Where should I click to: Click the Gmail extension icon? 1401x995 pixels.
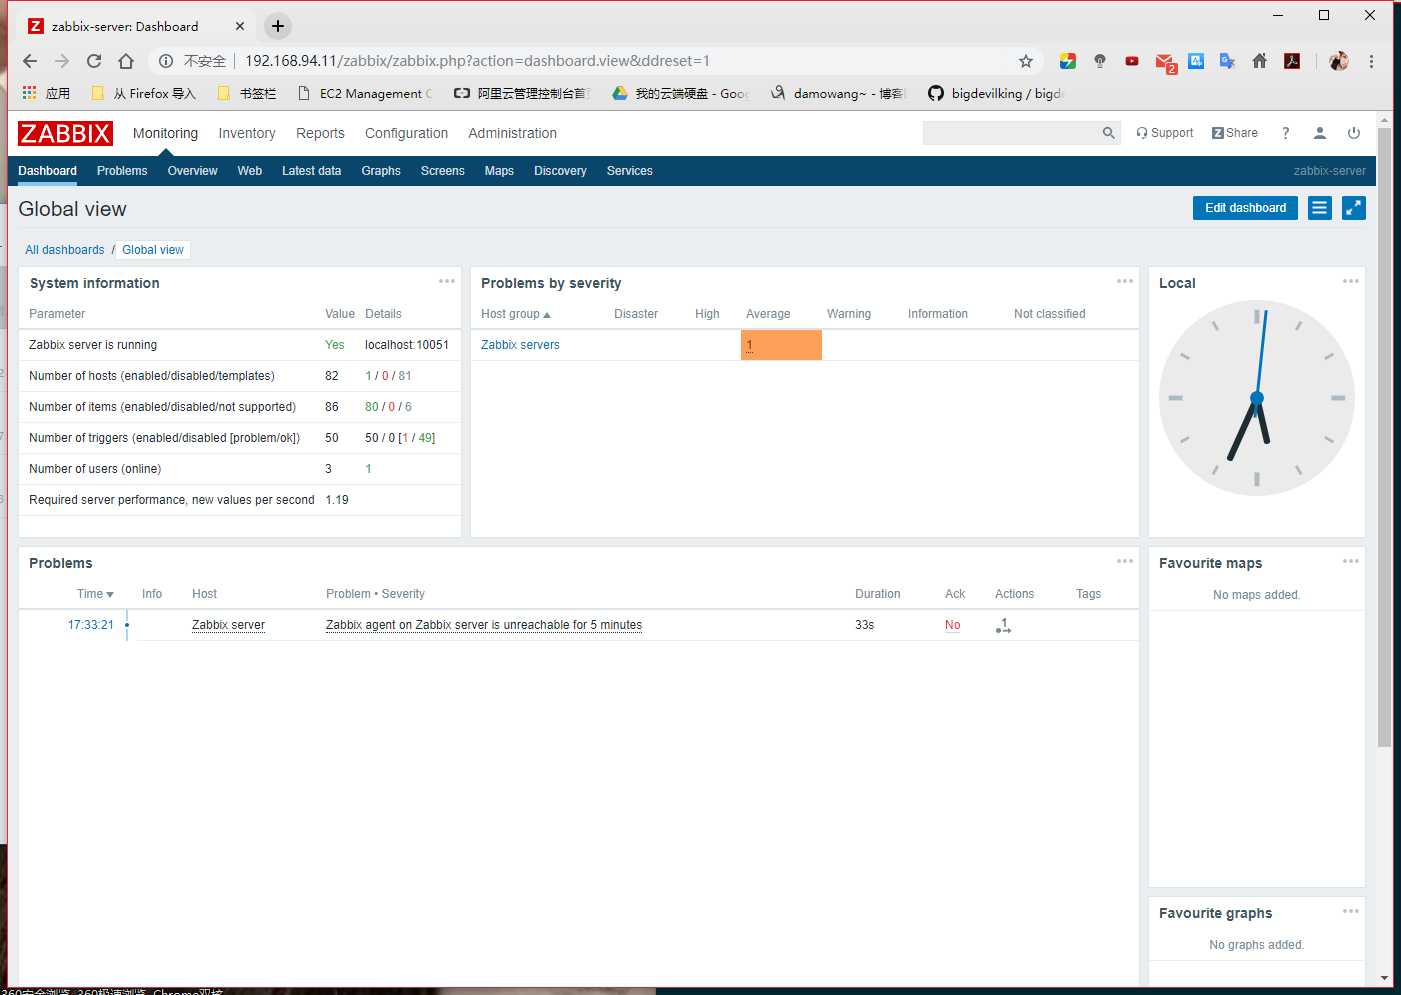coord(1165,62)
